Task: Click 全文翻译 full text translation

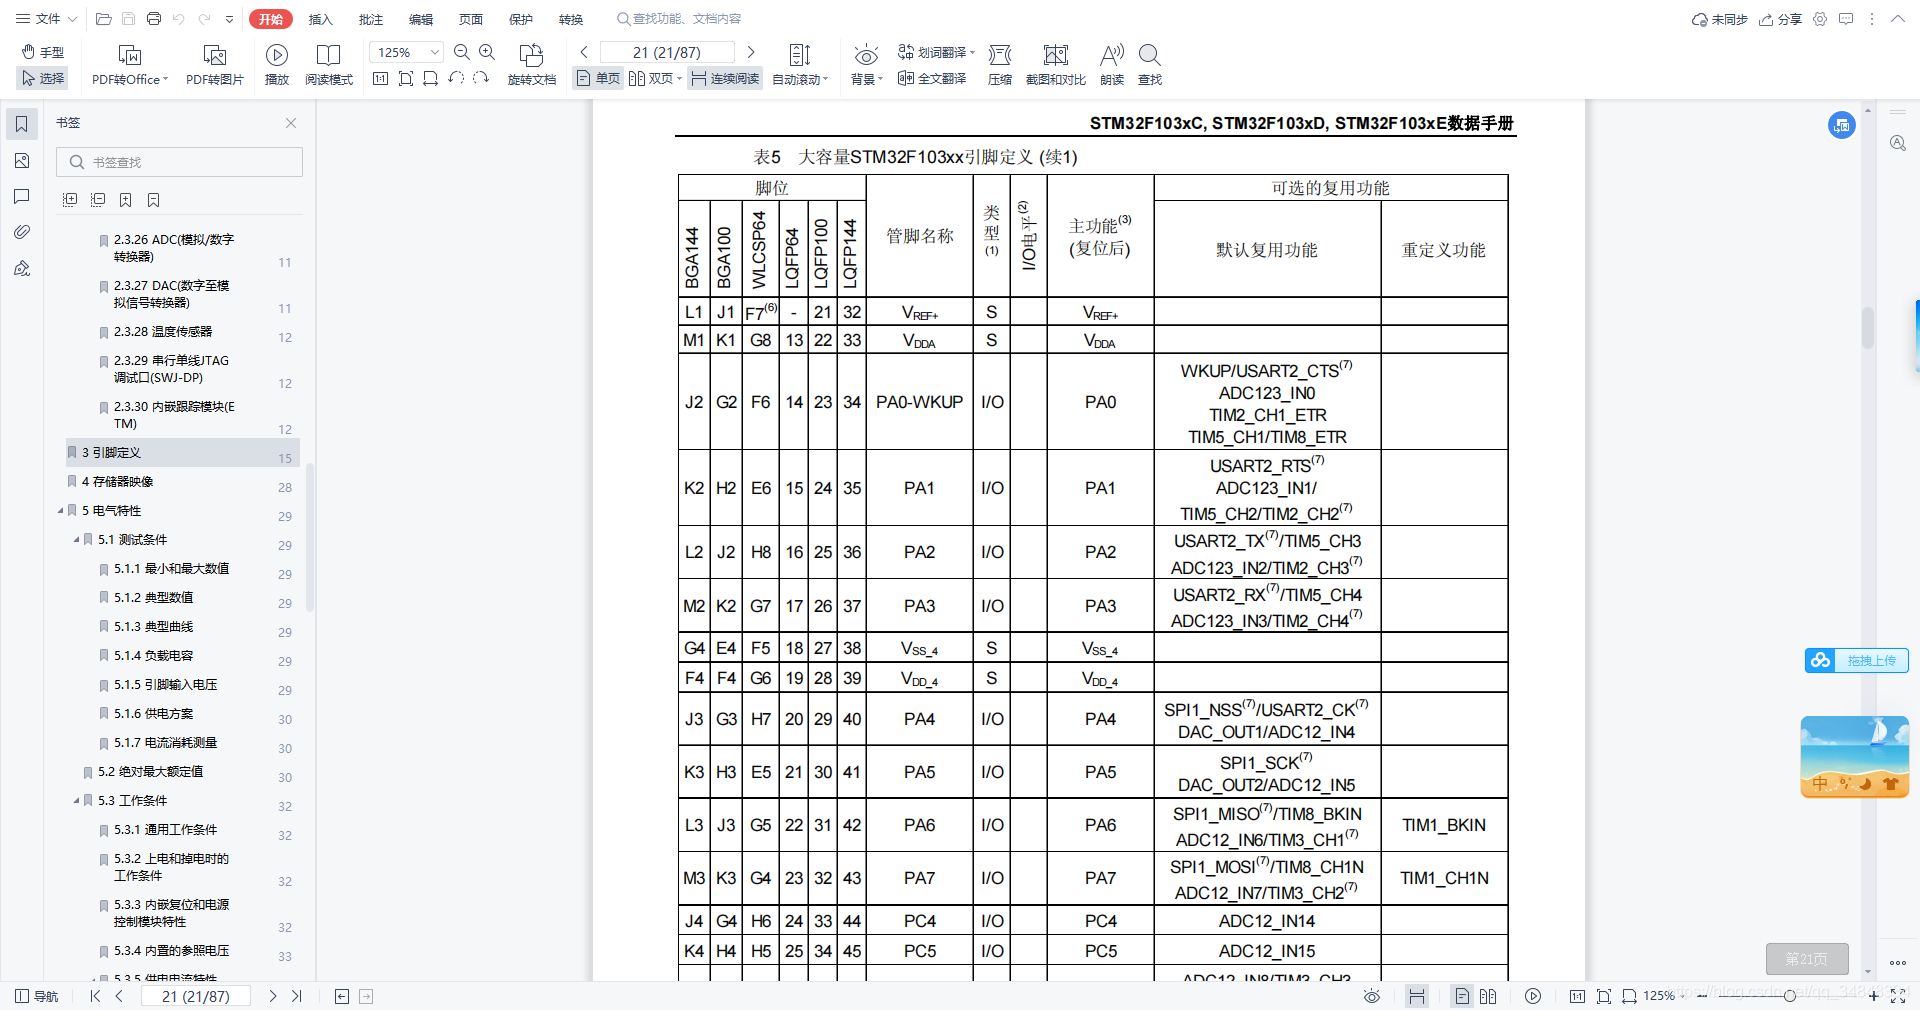Action: (x=932, y=78)
